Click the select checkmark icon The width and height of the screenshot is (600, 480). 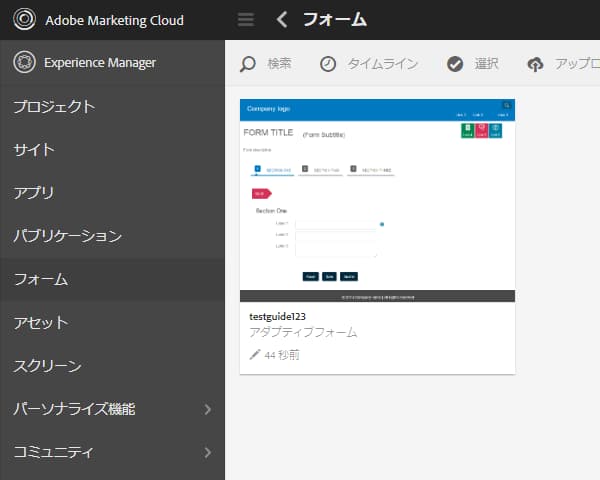pyautogui.click(x=455, y=64)
